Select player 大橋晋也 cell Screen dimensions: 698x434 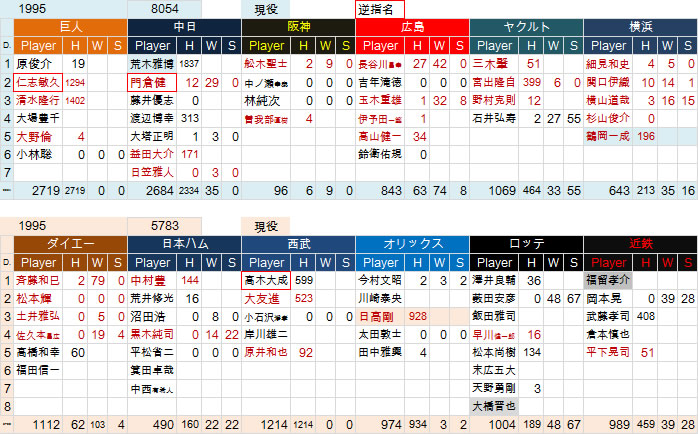point(494,407)
